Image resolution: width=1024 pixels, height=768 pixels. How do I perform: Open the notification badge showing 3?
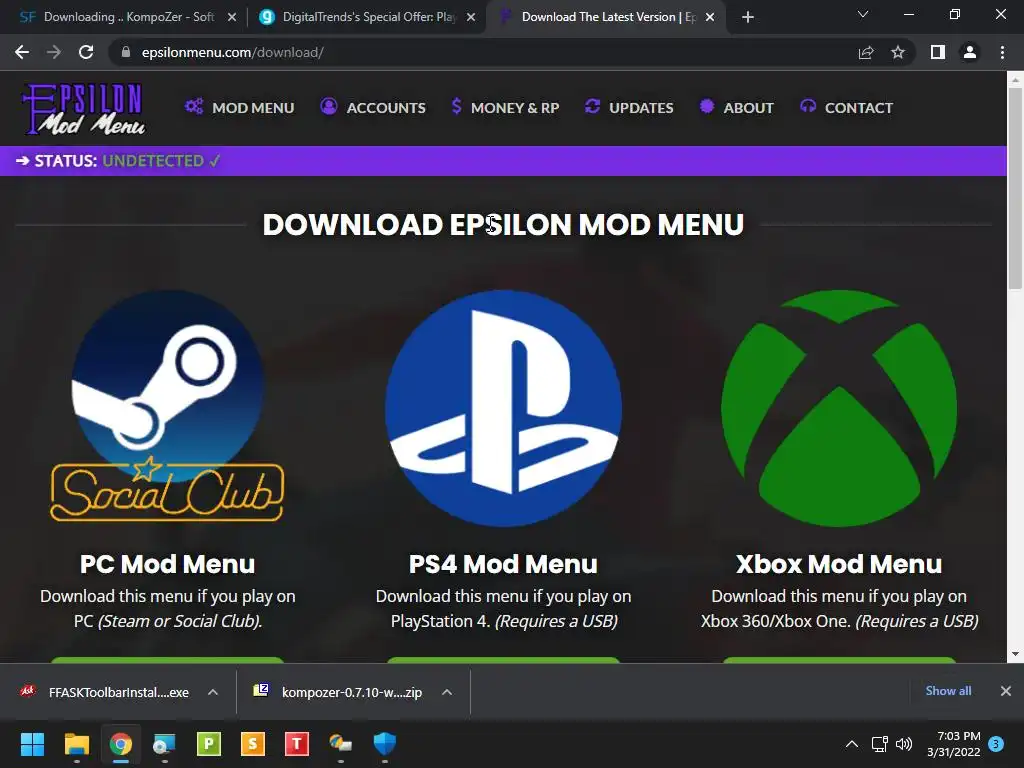996,743
